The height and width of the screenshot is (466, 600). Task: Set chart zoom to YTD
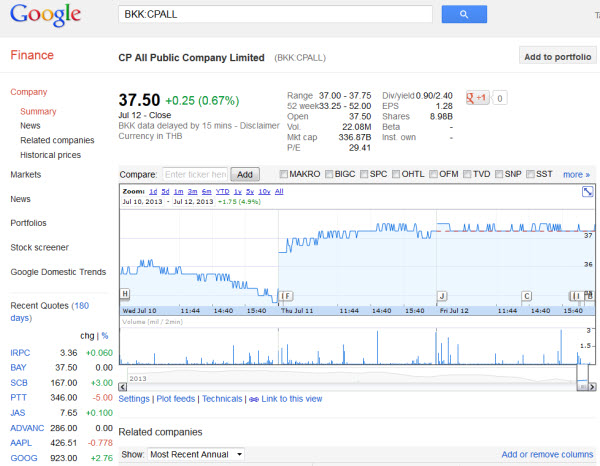pos(222,191)
